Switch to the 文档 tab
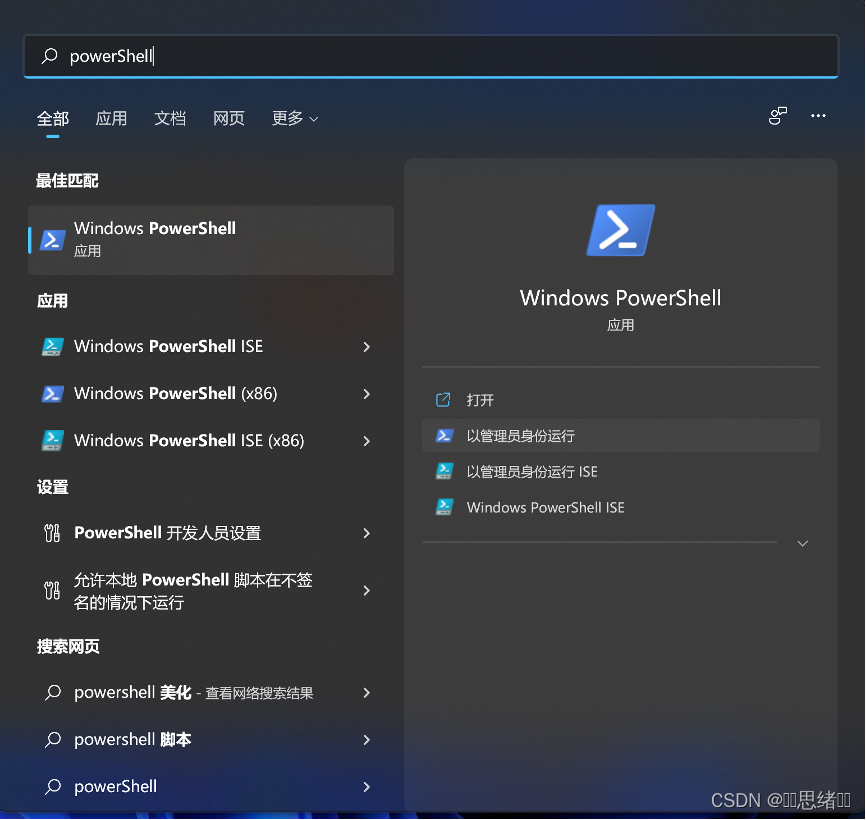 pos(170,118)
